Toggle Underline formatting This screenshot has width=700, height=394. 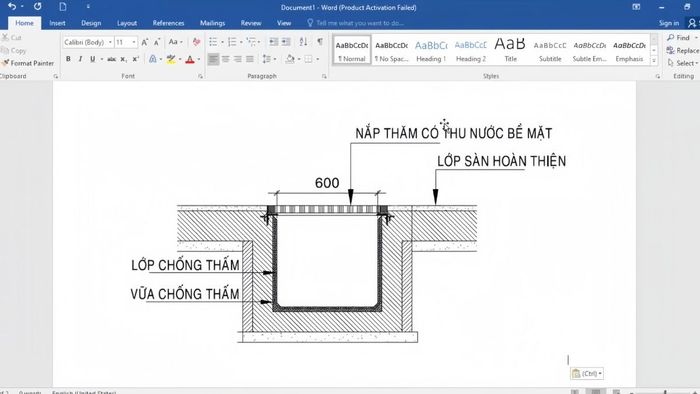point(92,59)
